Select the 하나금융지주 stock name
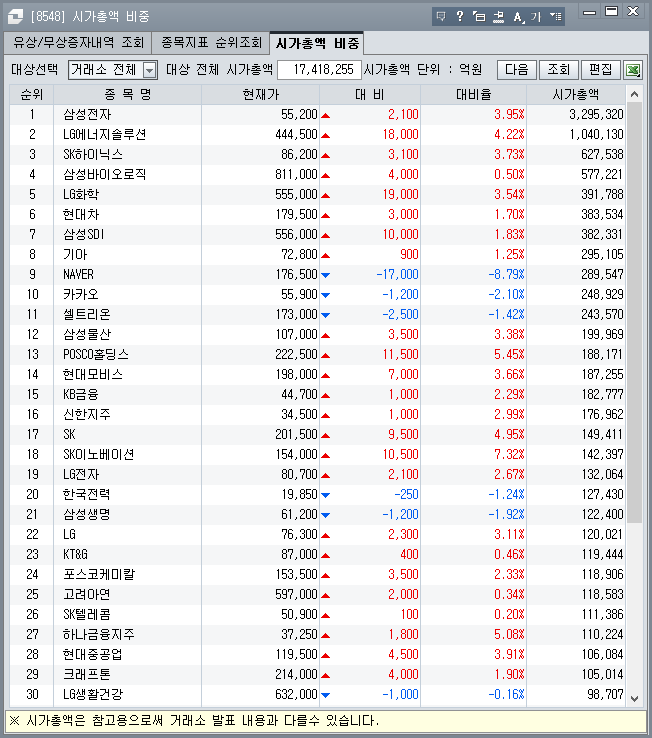The height and width of the screenshot is (738, 652). (x=99, y=634)
